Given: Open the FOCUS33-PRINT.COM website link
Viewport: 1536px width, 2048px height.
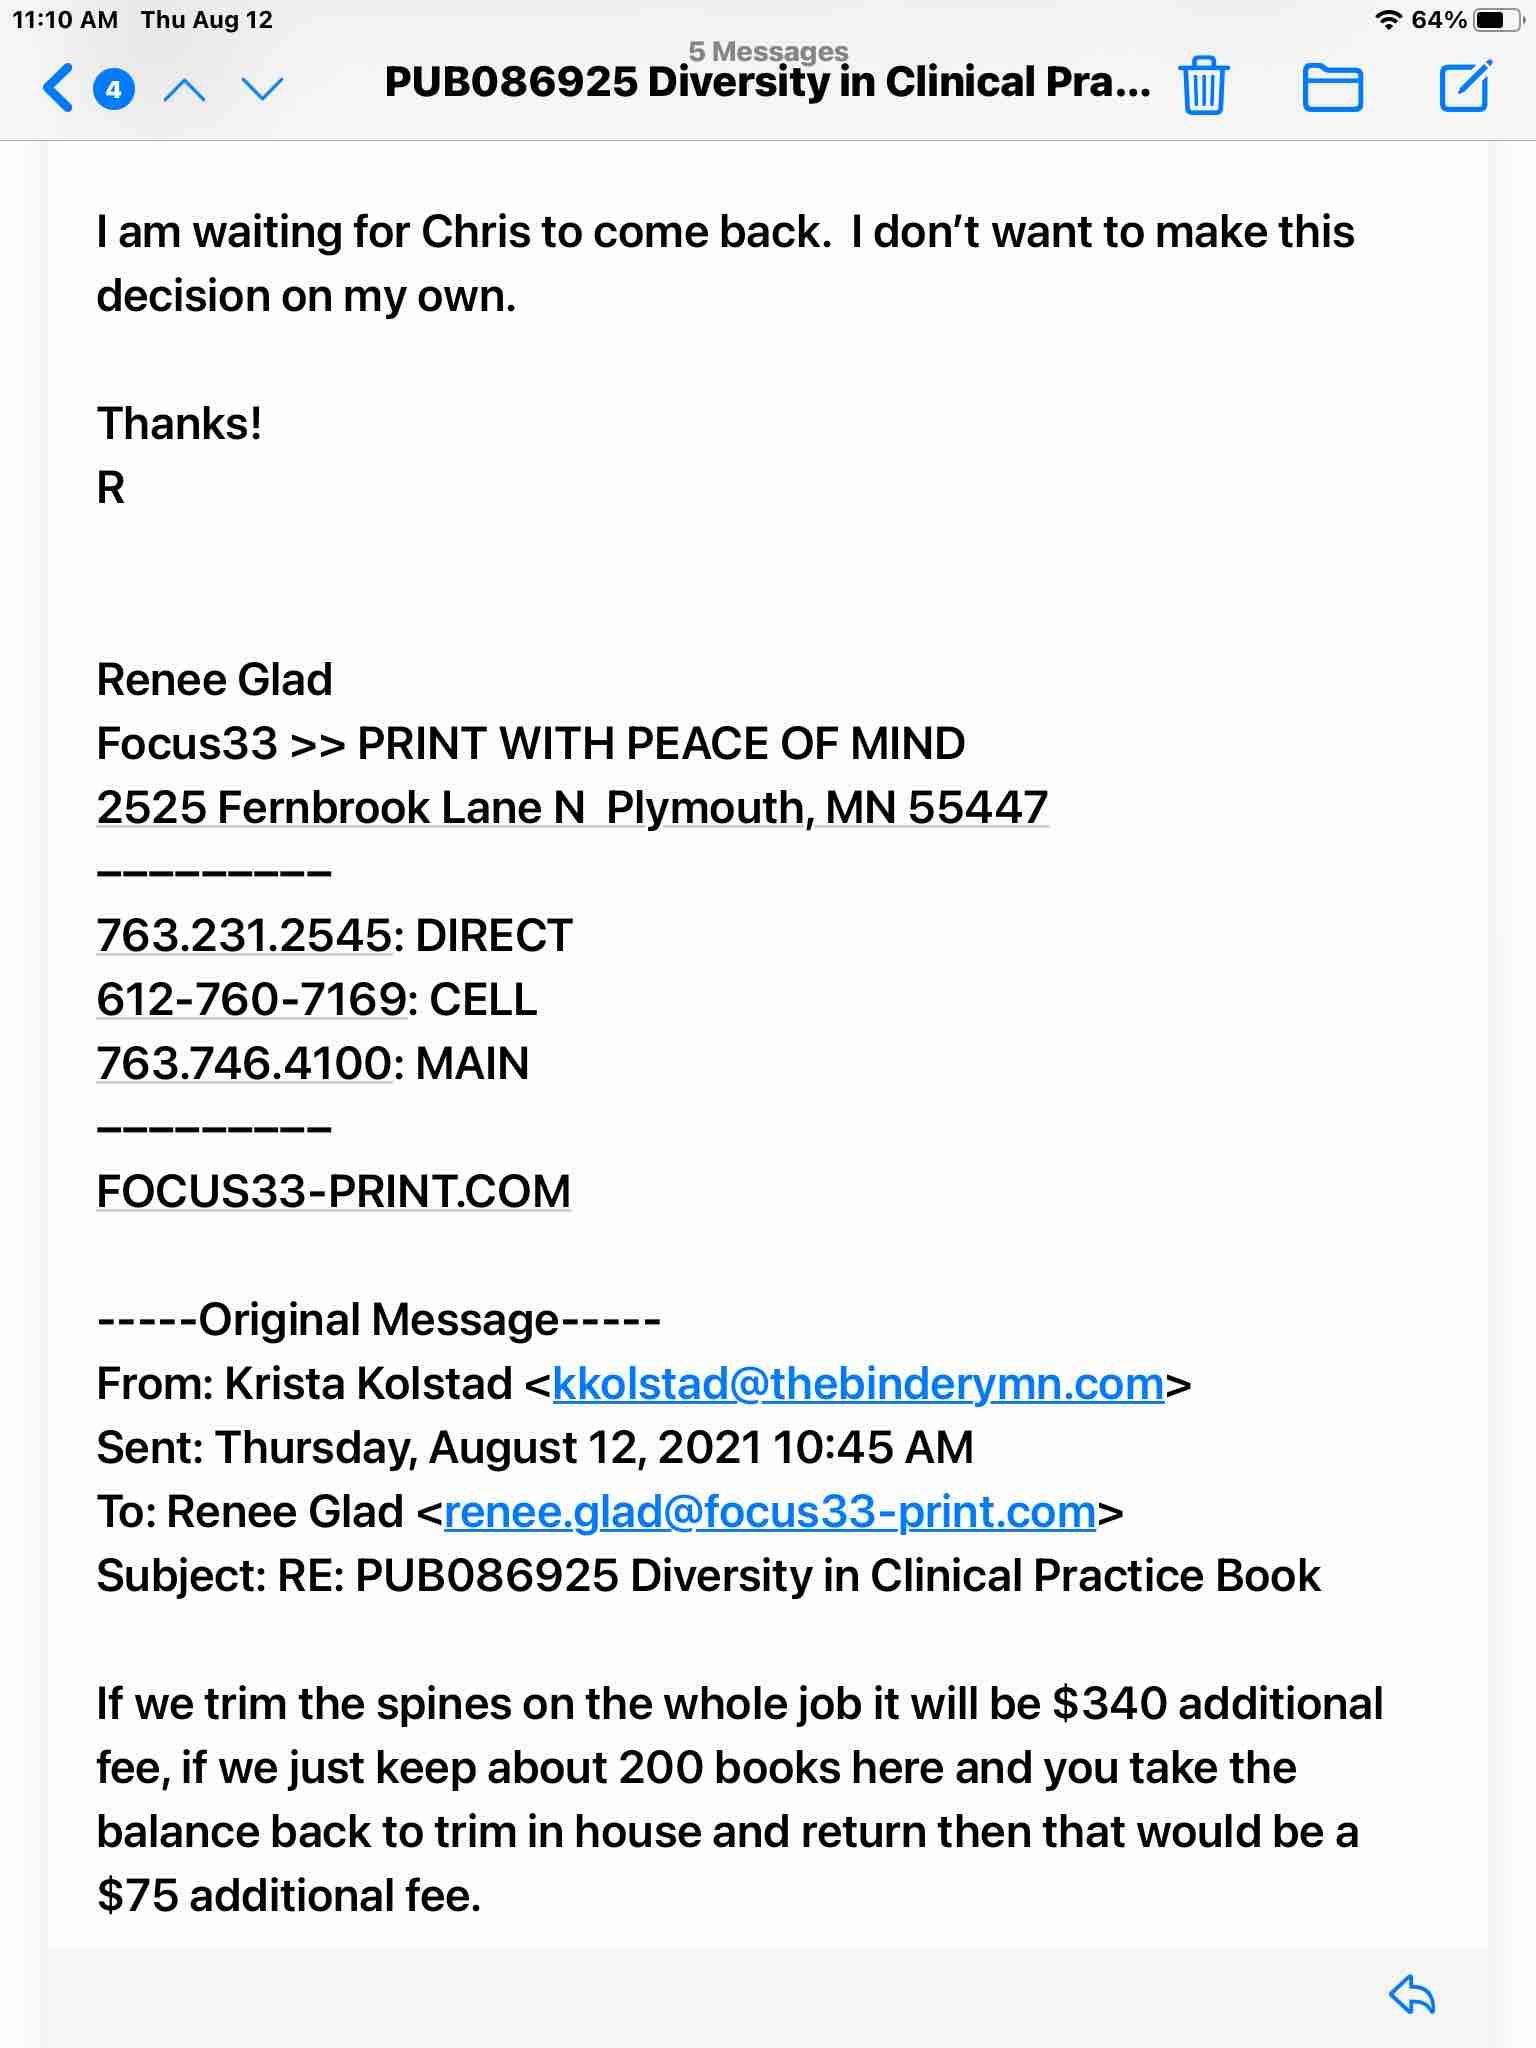Looking at the screenshot, I should (x=333, y=1192).
